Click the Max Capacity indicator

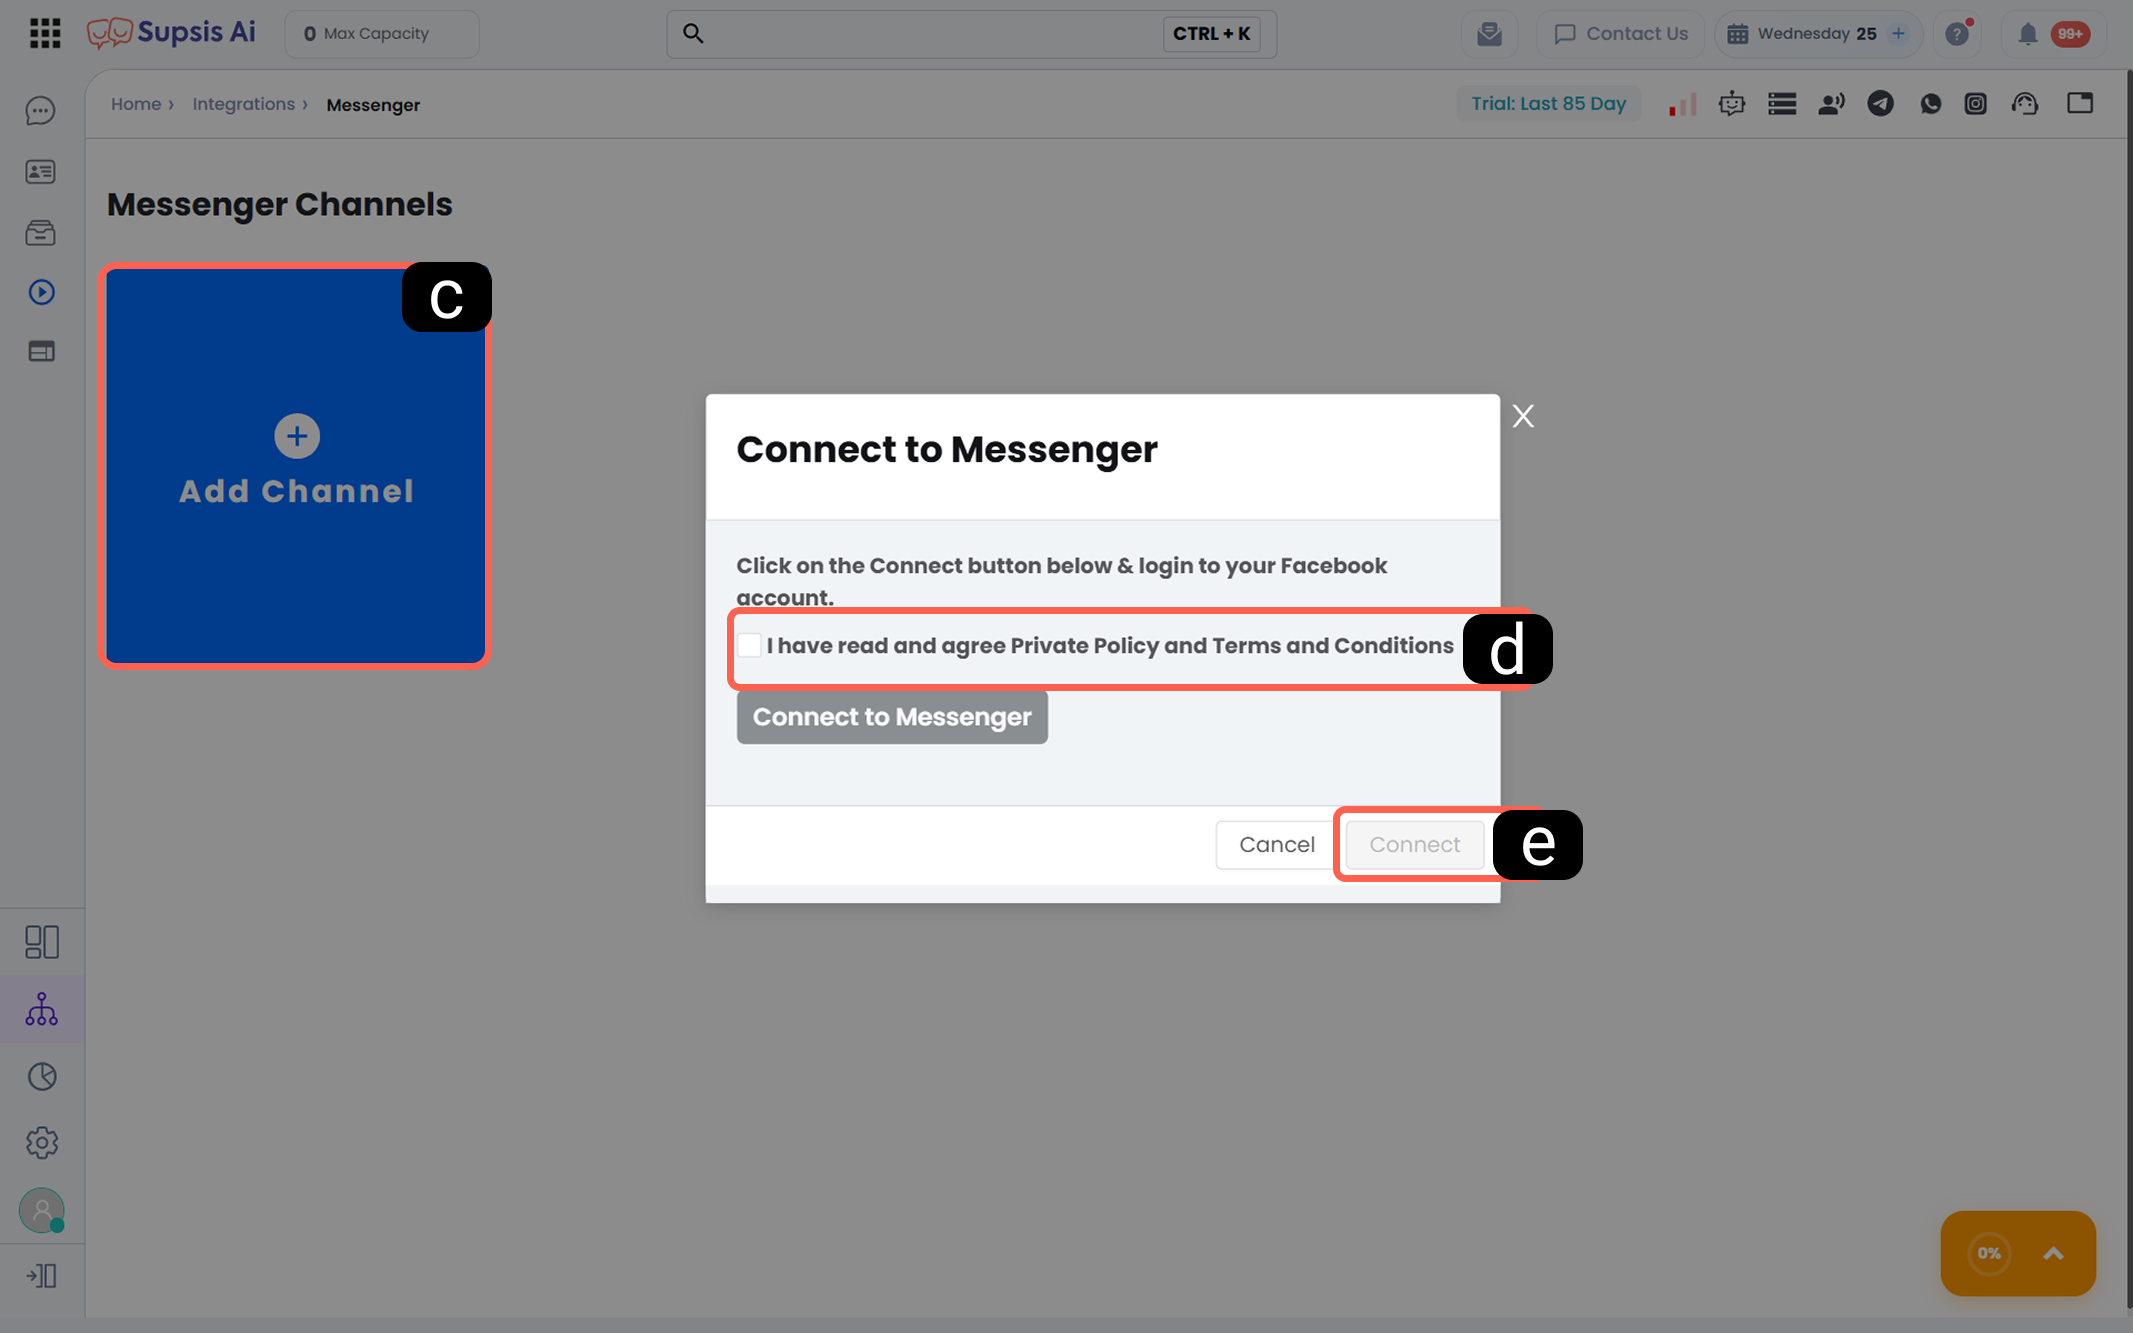point(381,34)
